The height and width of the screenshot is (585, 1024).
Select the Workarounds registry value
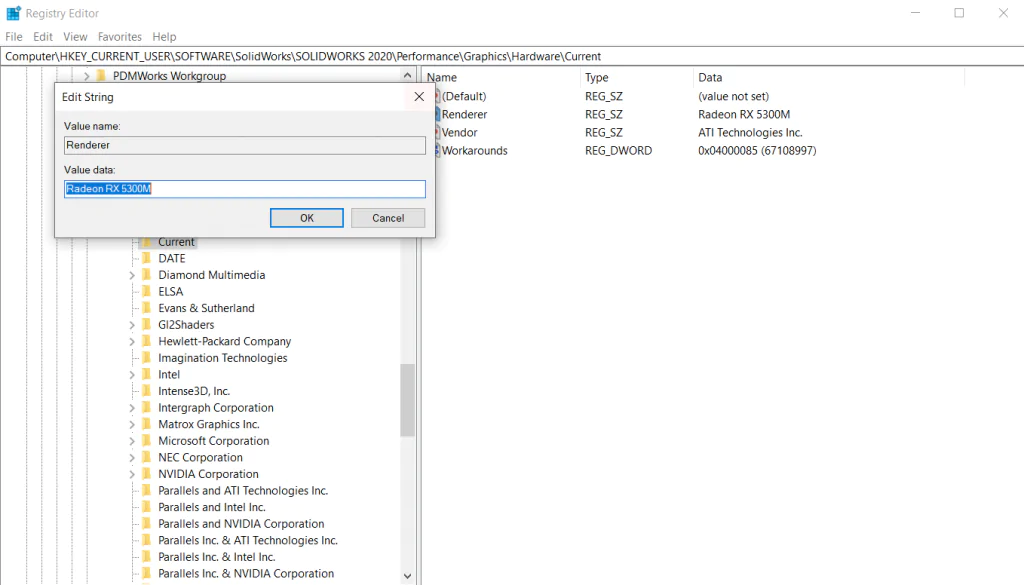(x=474, y=151)
